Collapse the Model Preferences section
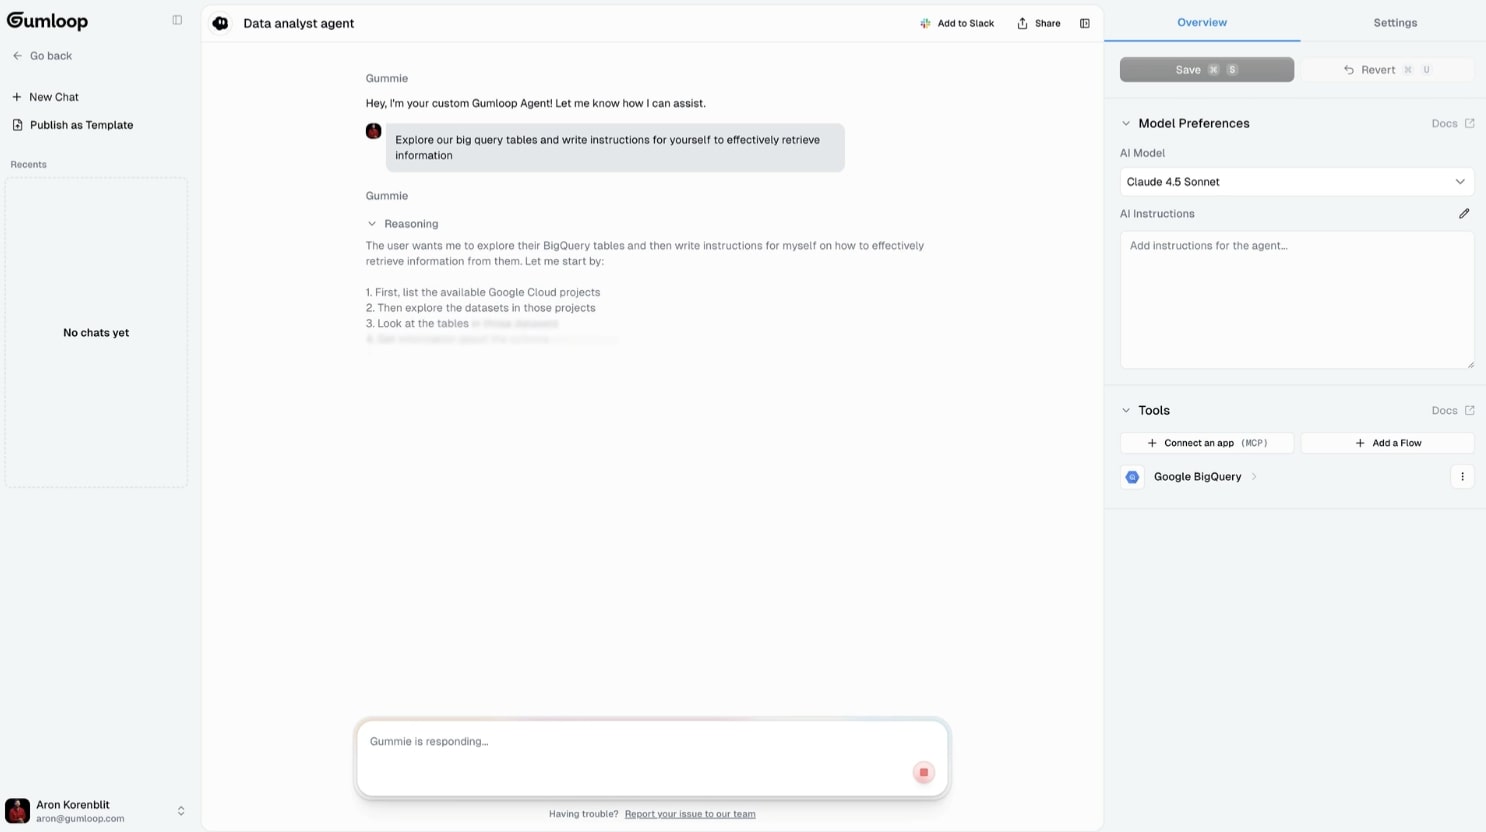 [1126, 123]
